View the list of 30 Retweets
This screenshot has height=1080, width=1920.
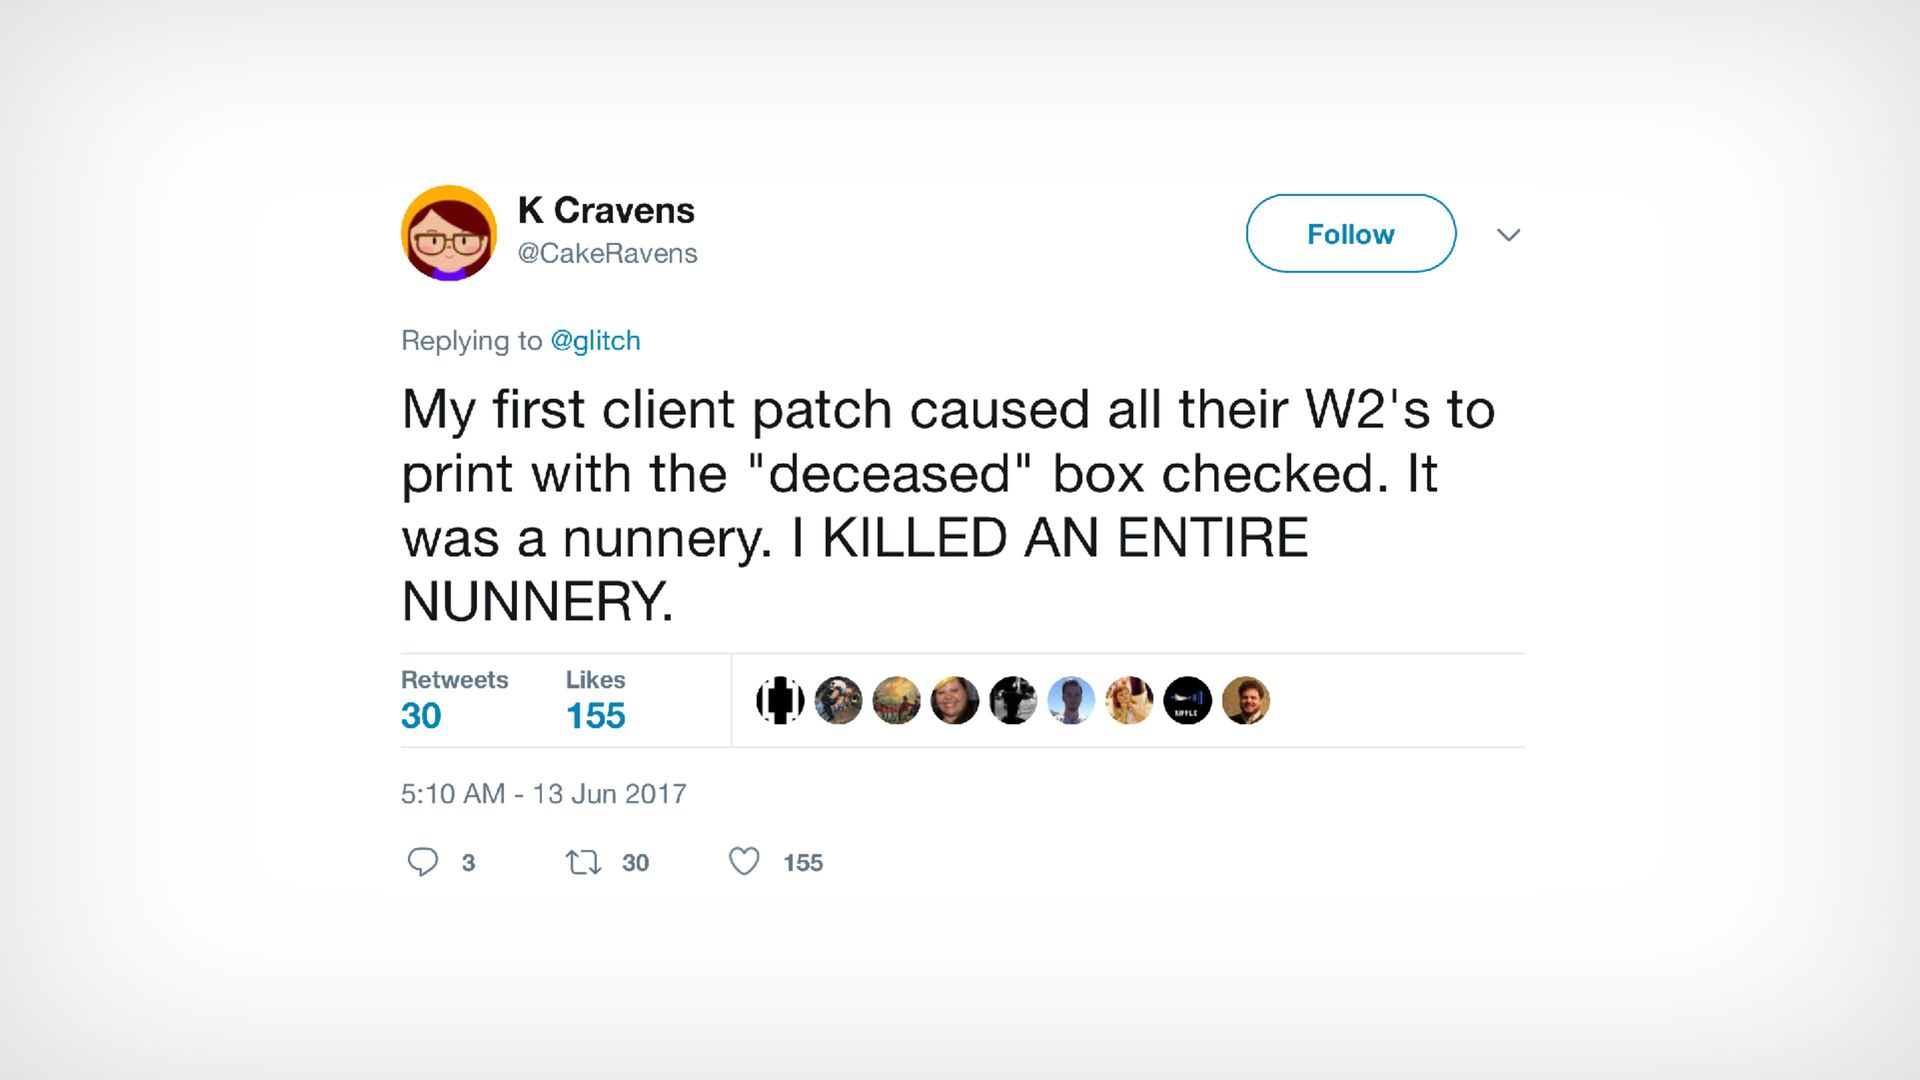pyautogui.click(x=454, y=699)
